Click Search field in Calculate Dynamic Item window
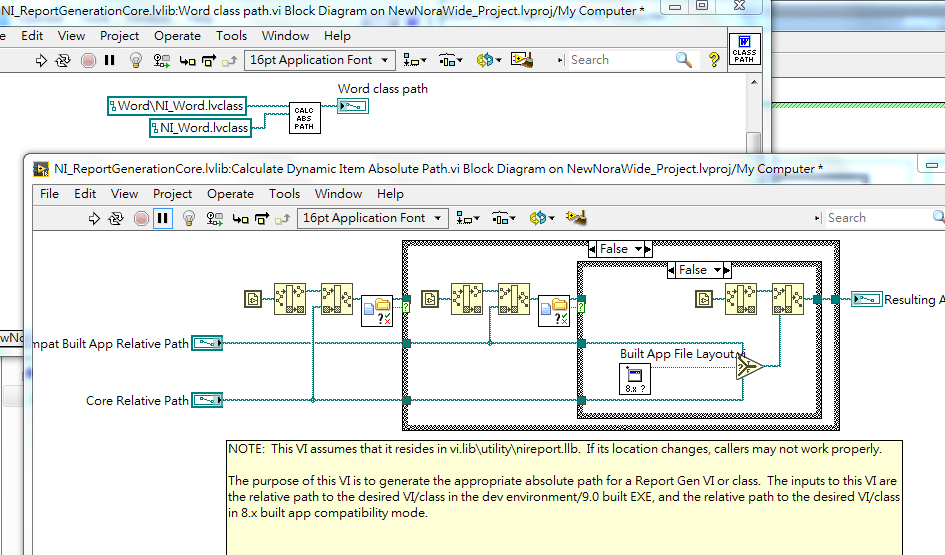 pyautogui.click(x=877, y=218)
